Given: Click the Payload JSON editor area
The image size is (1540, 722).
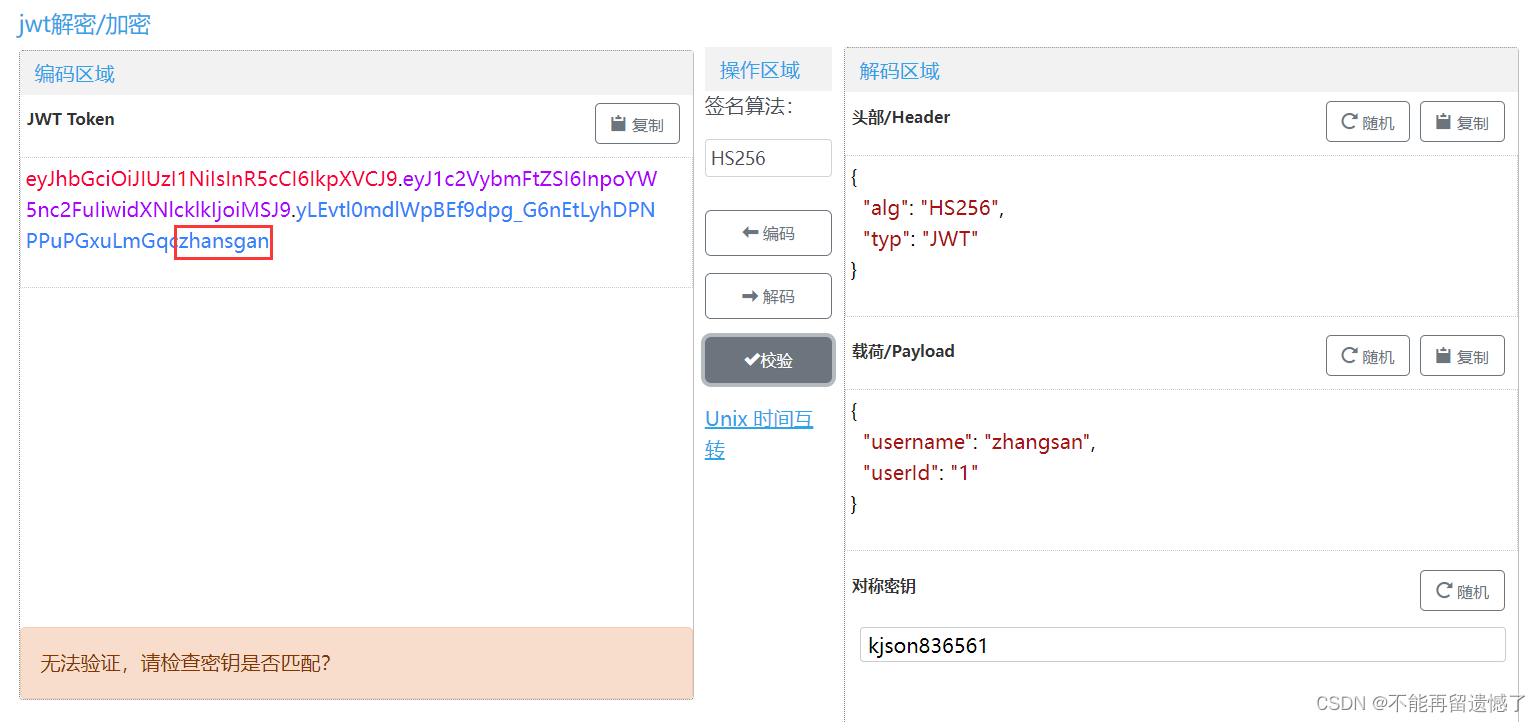Looking at the screenshot, I should (1181, 470).
